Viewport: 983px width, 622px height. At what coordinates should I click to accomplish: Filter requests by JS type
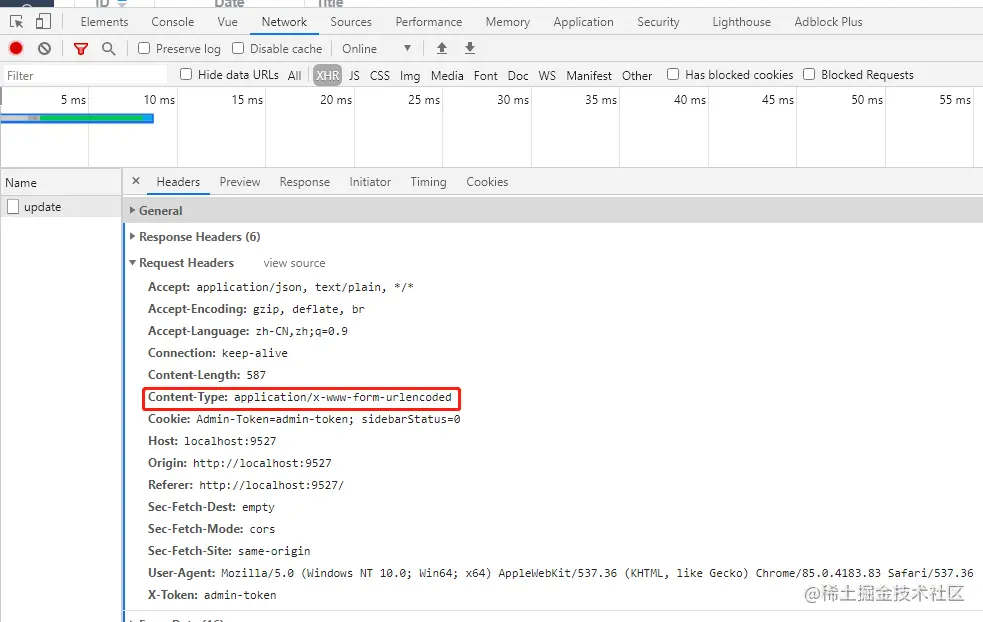tap(354, 75)
